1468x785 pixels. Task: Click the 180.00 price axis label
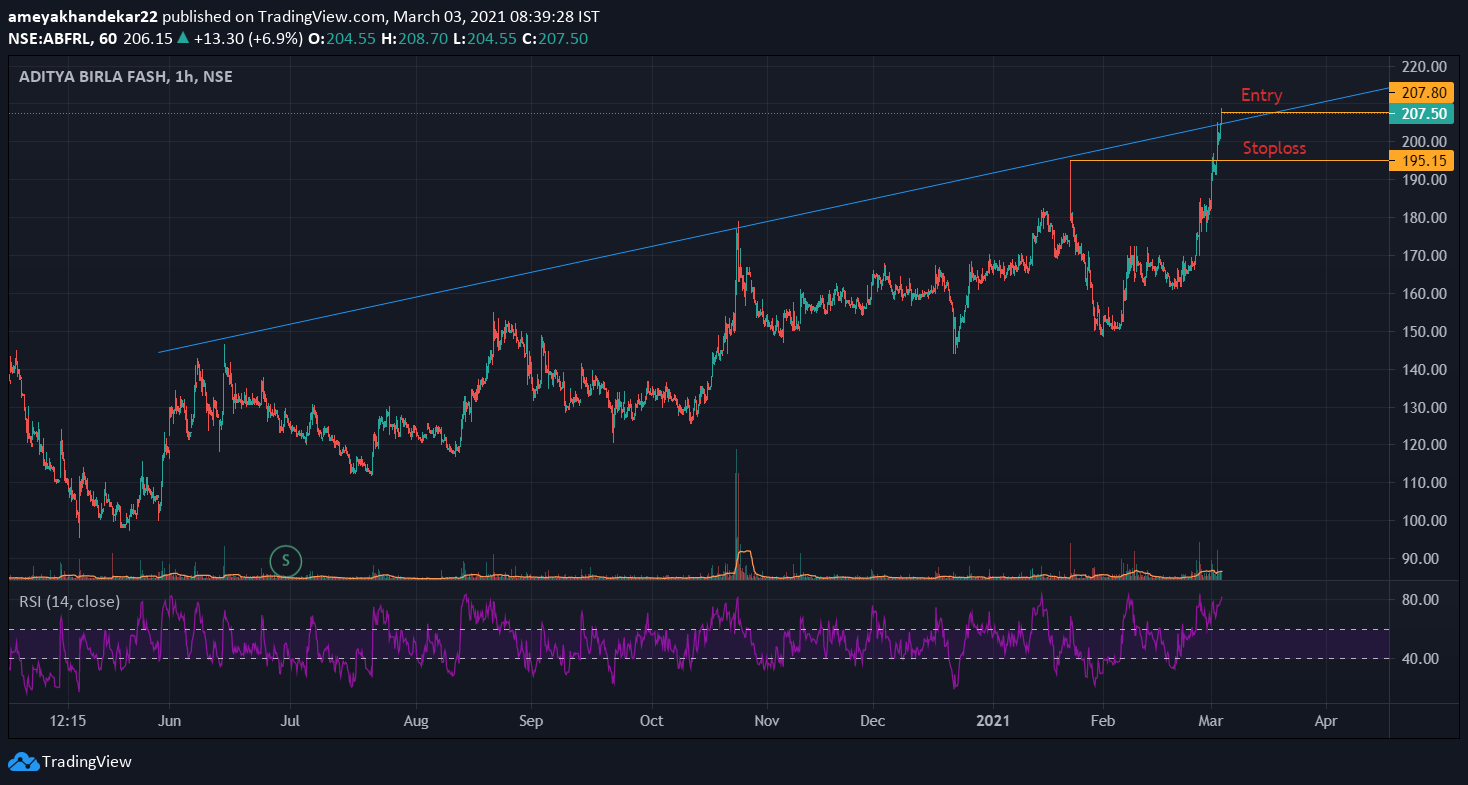coord(1425,218)
